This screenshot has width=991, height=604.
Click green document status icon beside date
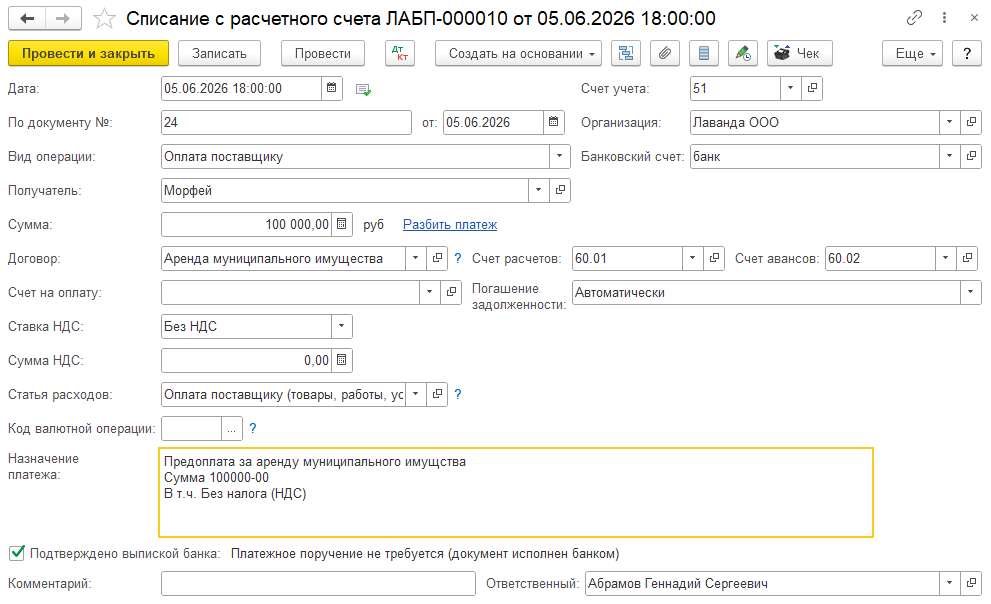[363, 90]
